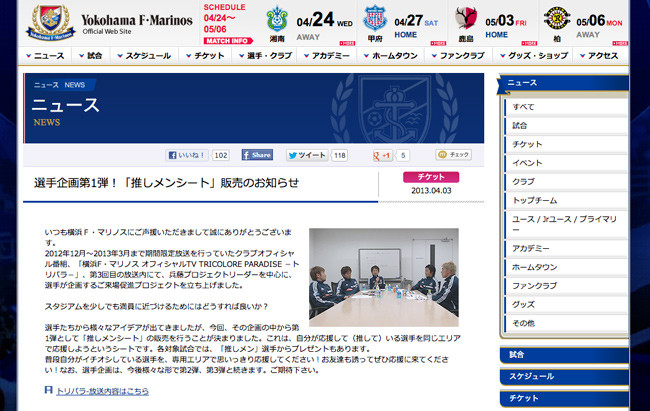Select グッズ in the news sidebar
The height and width of the screenshot is (411, 650).
(x=566, y=304)
